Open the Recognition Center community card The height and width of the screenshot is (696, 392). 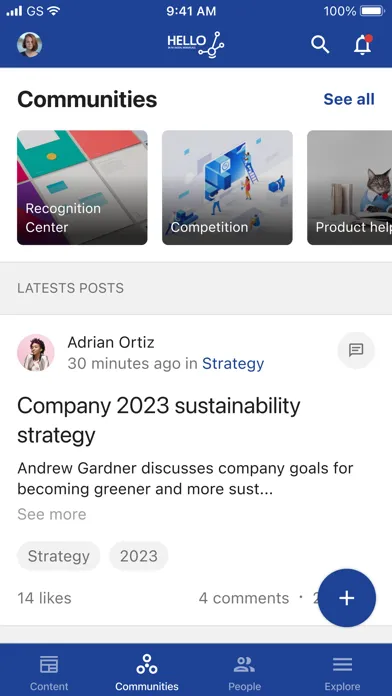82,187
